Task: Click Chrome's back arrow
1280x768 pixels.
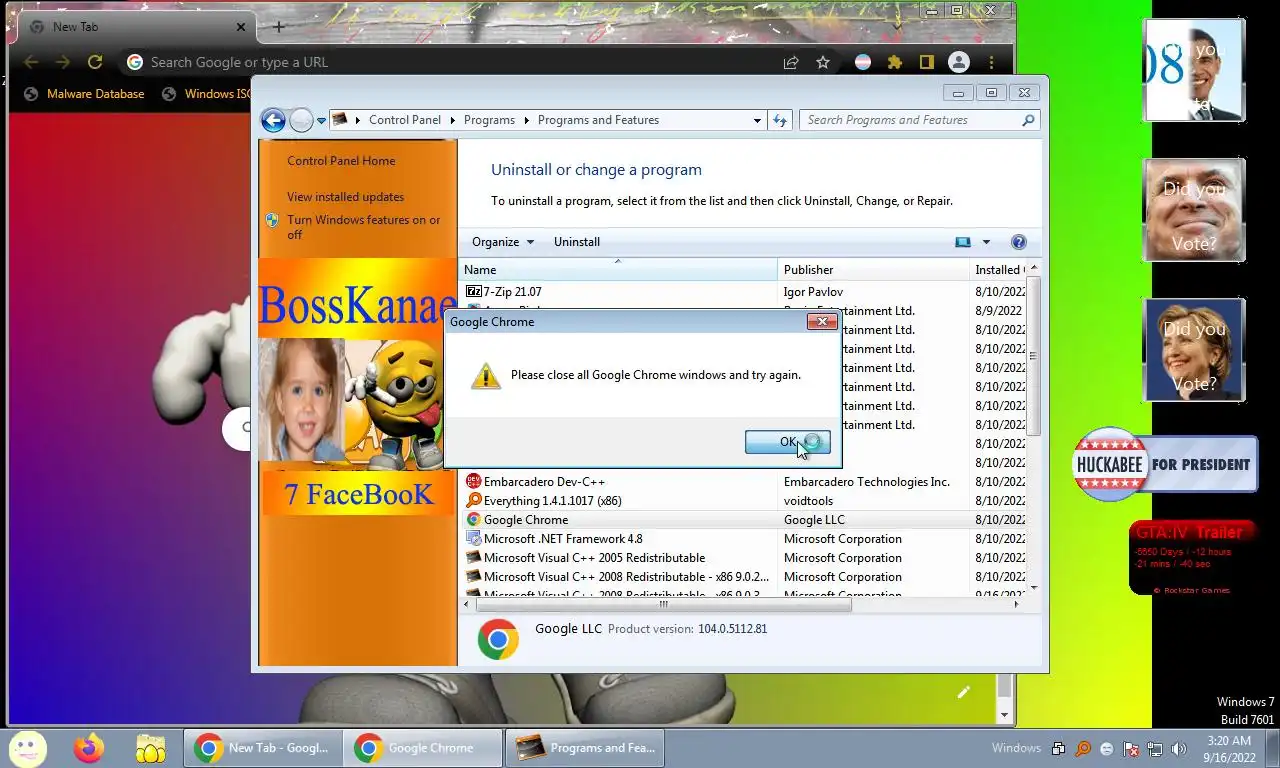Action: click(31, 62)
